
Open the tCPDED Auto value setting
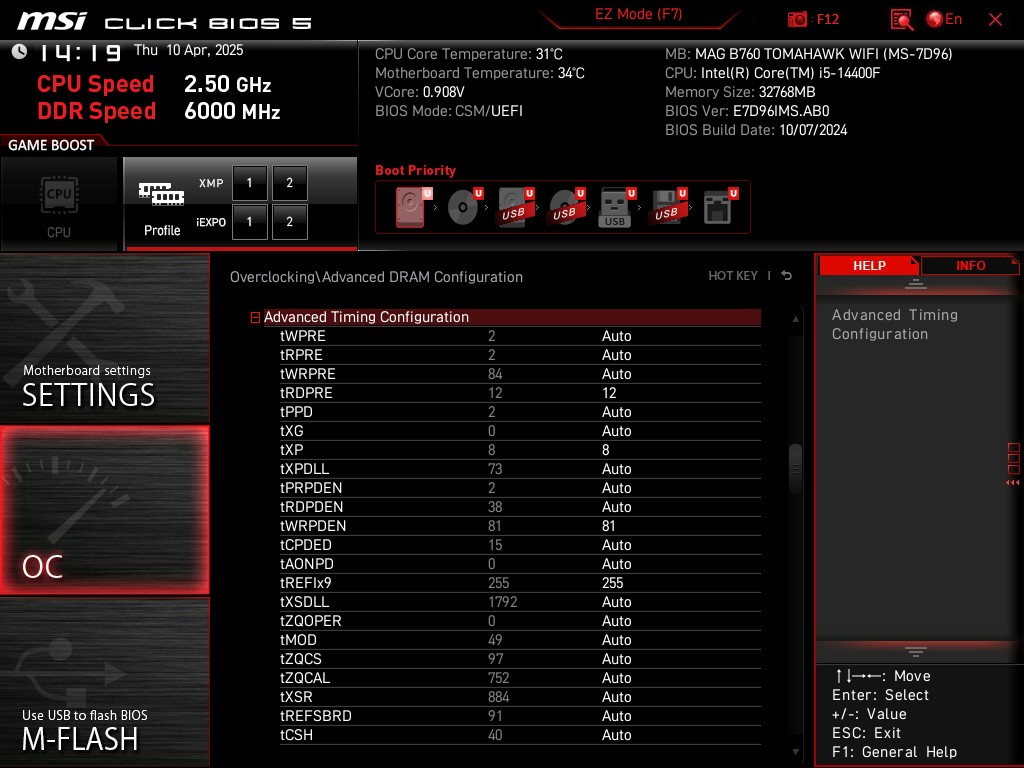point(616,545)
